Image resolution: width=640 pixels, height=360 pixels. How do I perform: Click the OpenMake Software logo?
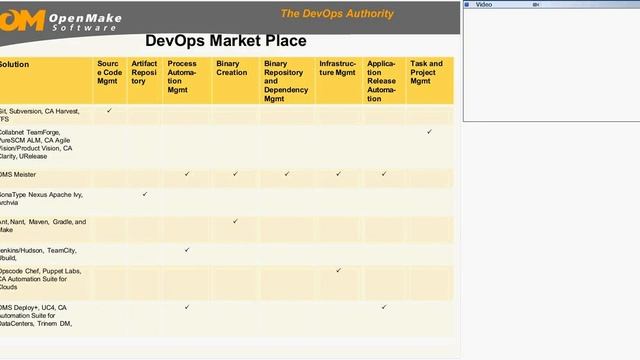click(x=61, y=20)
